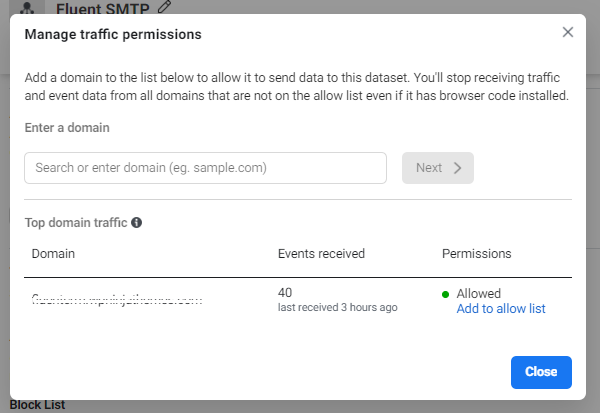This screenshot has height=413, width=600.
Task: Close the dialog with the X icon
Action: (568, 32)
